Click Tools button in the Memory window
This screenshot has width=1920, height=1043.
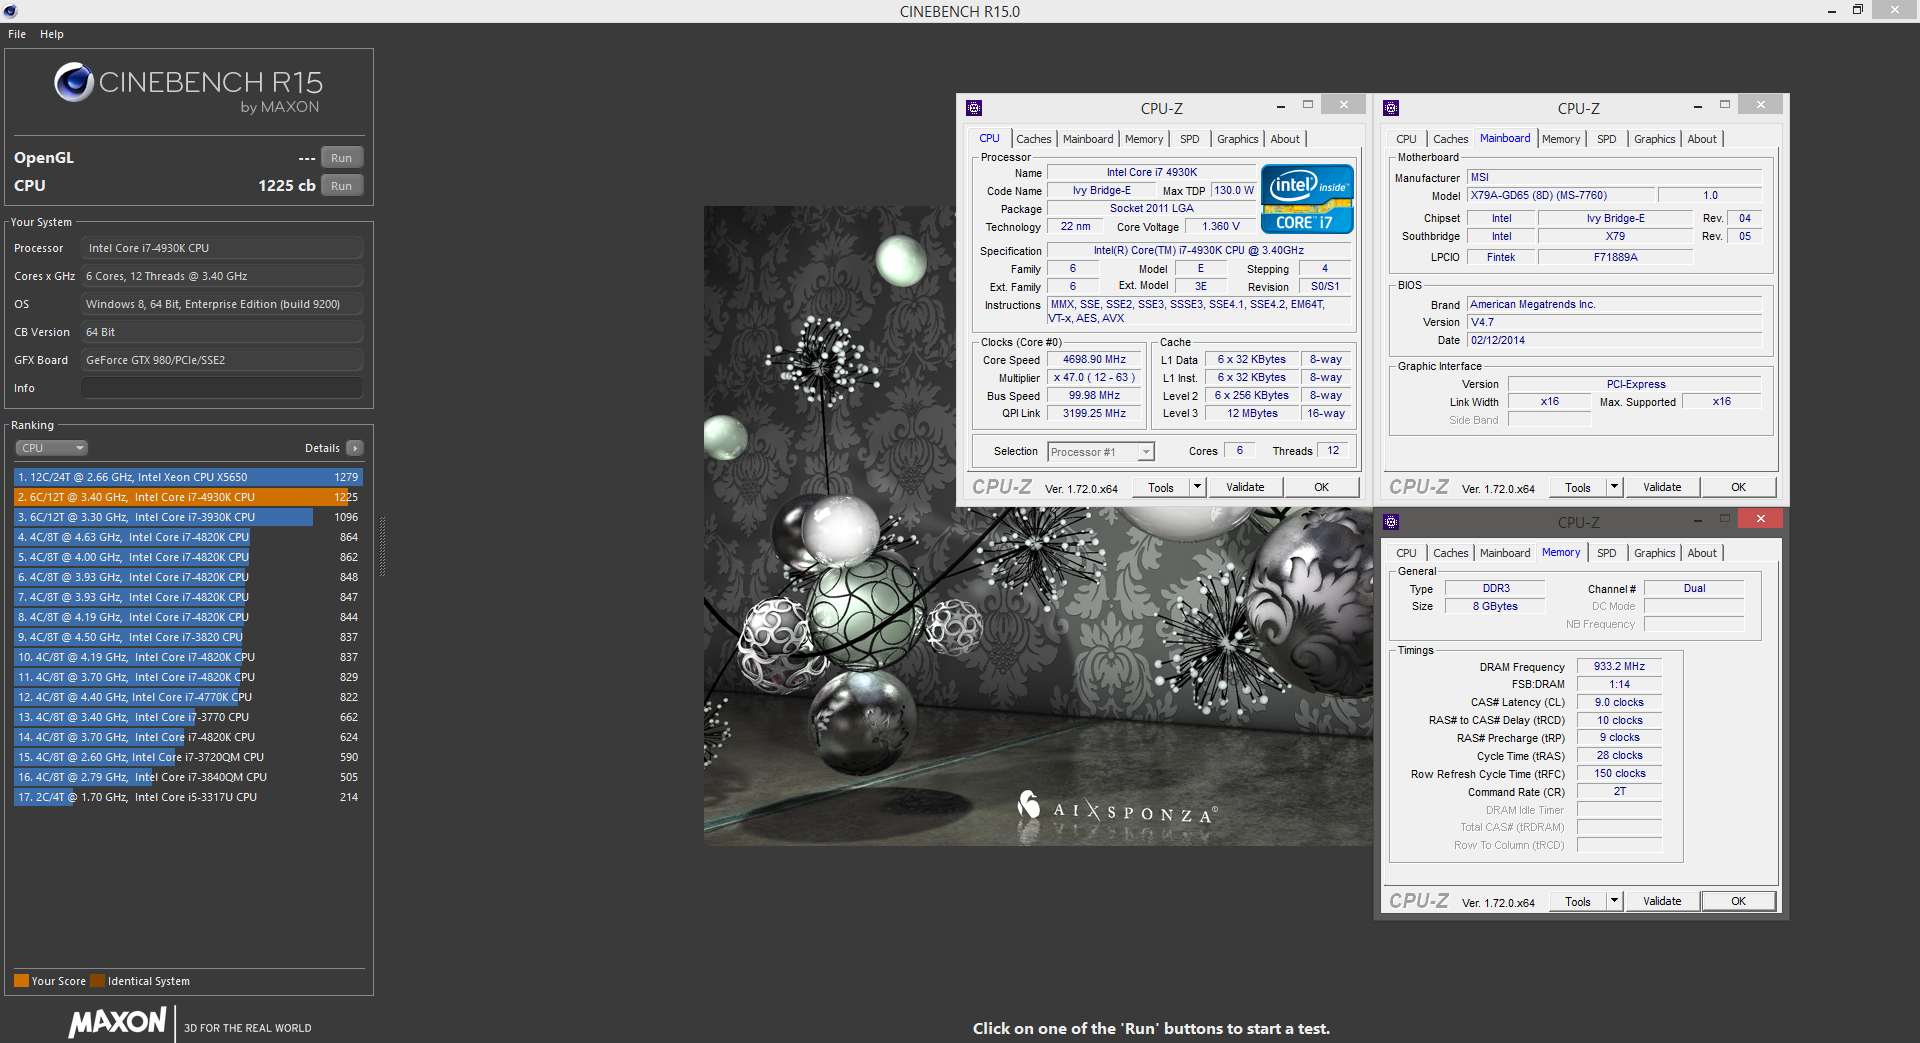[x=1578, y=901]
